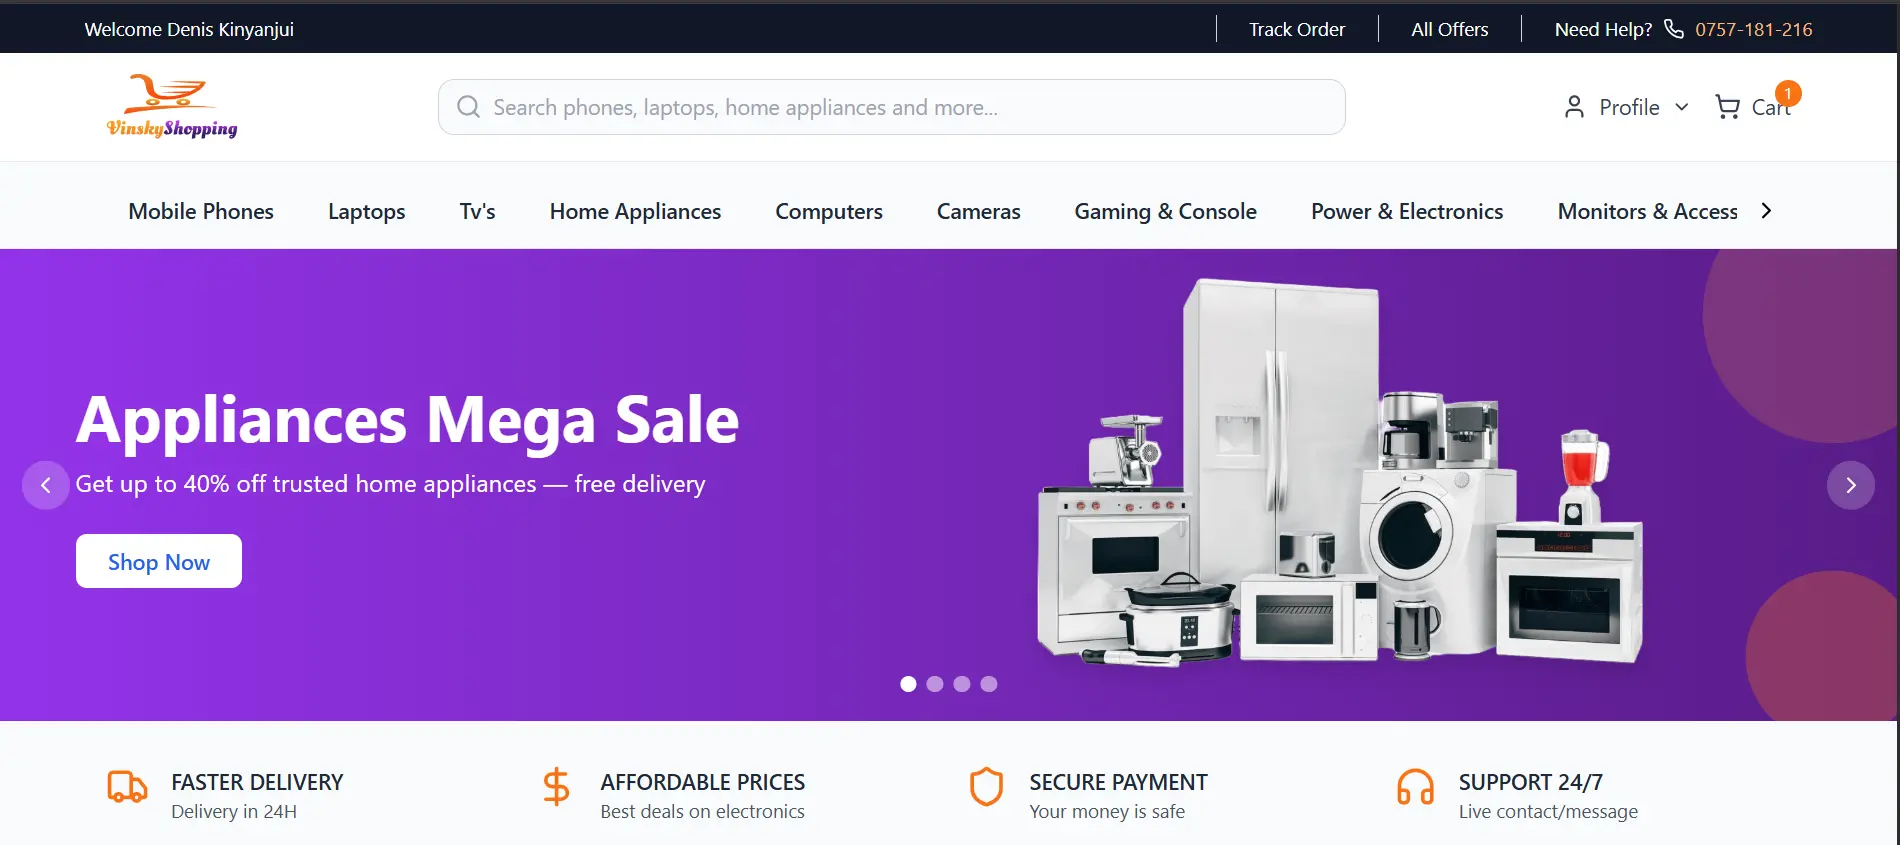
Task: Click the shopping cart icon
Action: click(x=1727, y=107)
